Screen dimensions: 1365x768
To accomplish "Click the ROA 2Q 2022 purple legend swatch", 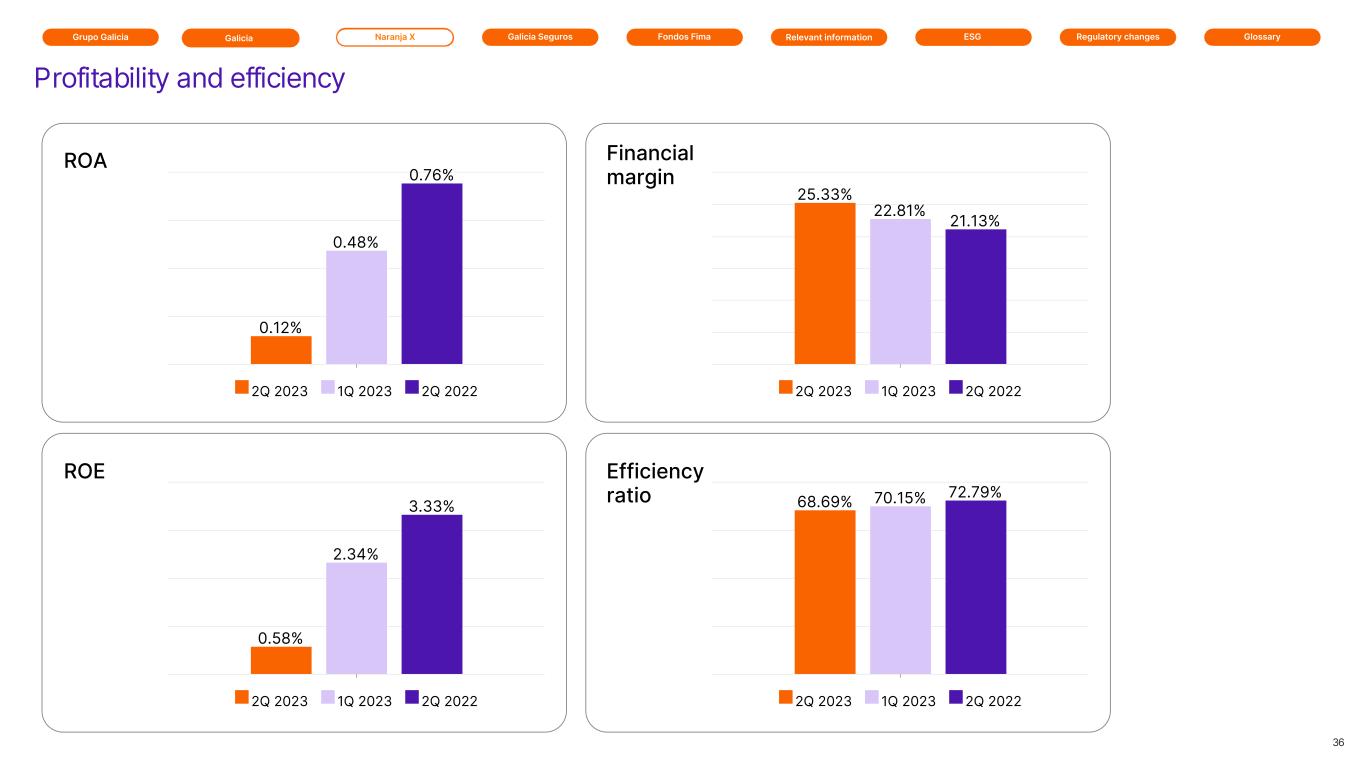I will tap(412, 388).
